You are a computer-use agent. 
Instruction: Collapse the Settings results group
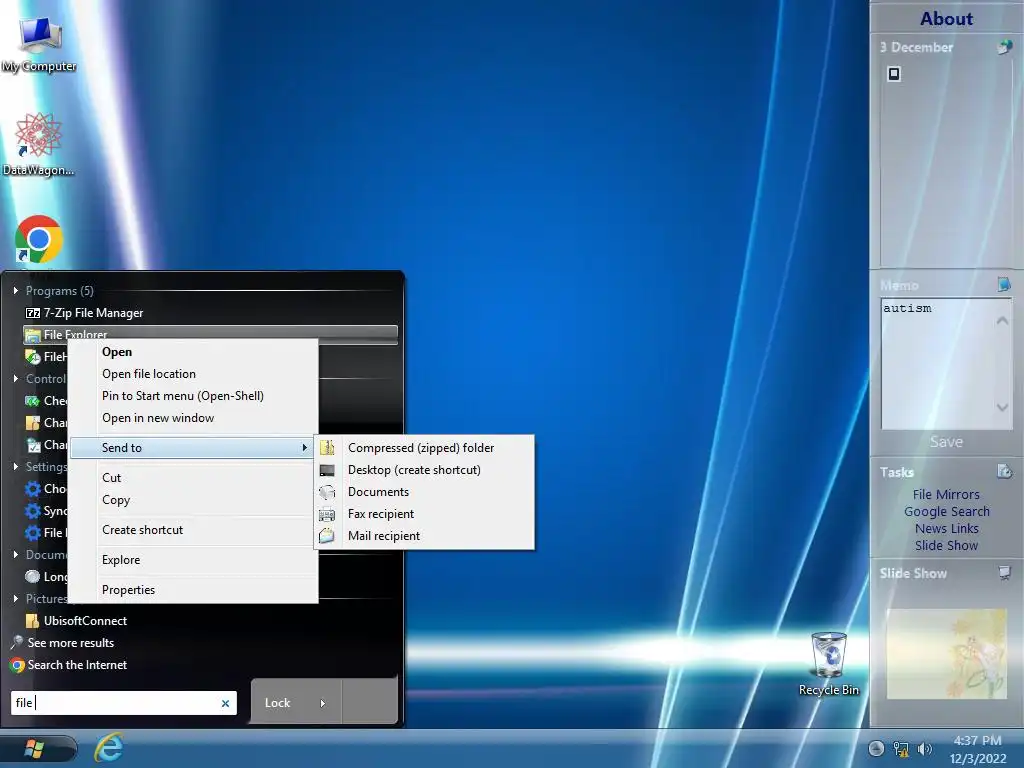tap(16, 466)
